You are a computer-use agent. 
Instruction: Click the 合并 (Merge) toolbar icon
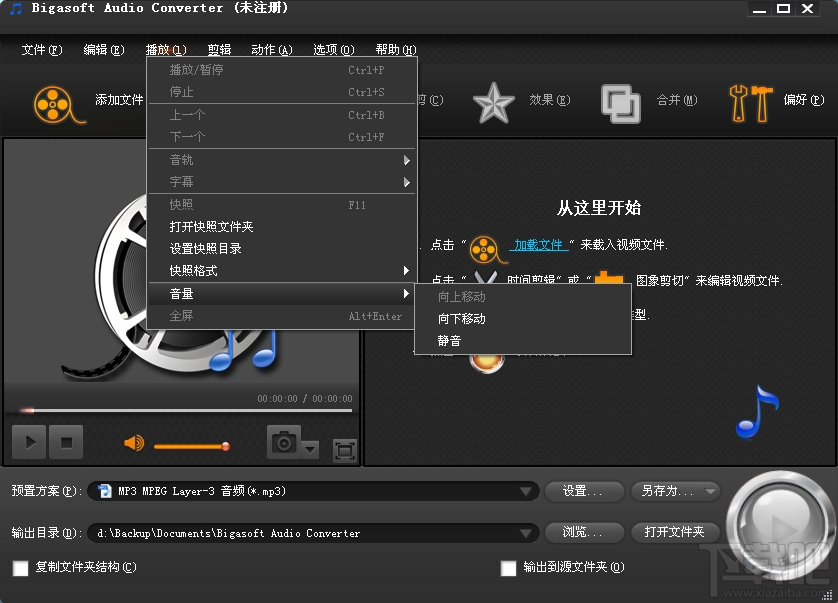pos(620,102)
